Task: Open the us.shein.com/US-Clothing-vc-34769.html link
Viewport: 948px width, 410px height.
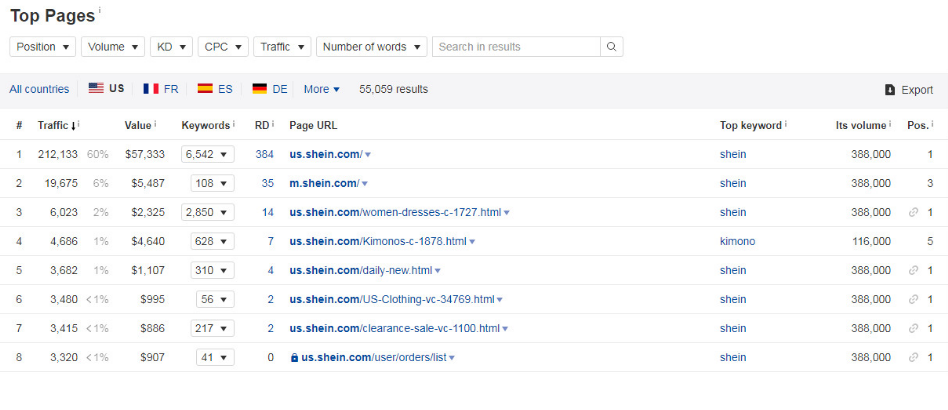Action: point(392,299)
